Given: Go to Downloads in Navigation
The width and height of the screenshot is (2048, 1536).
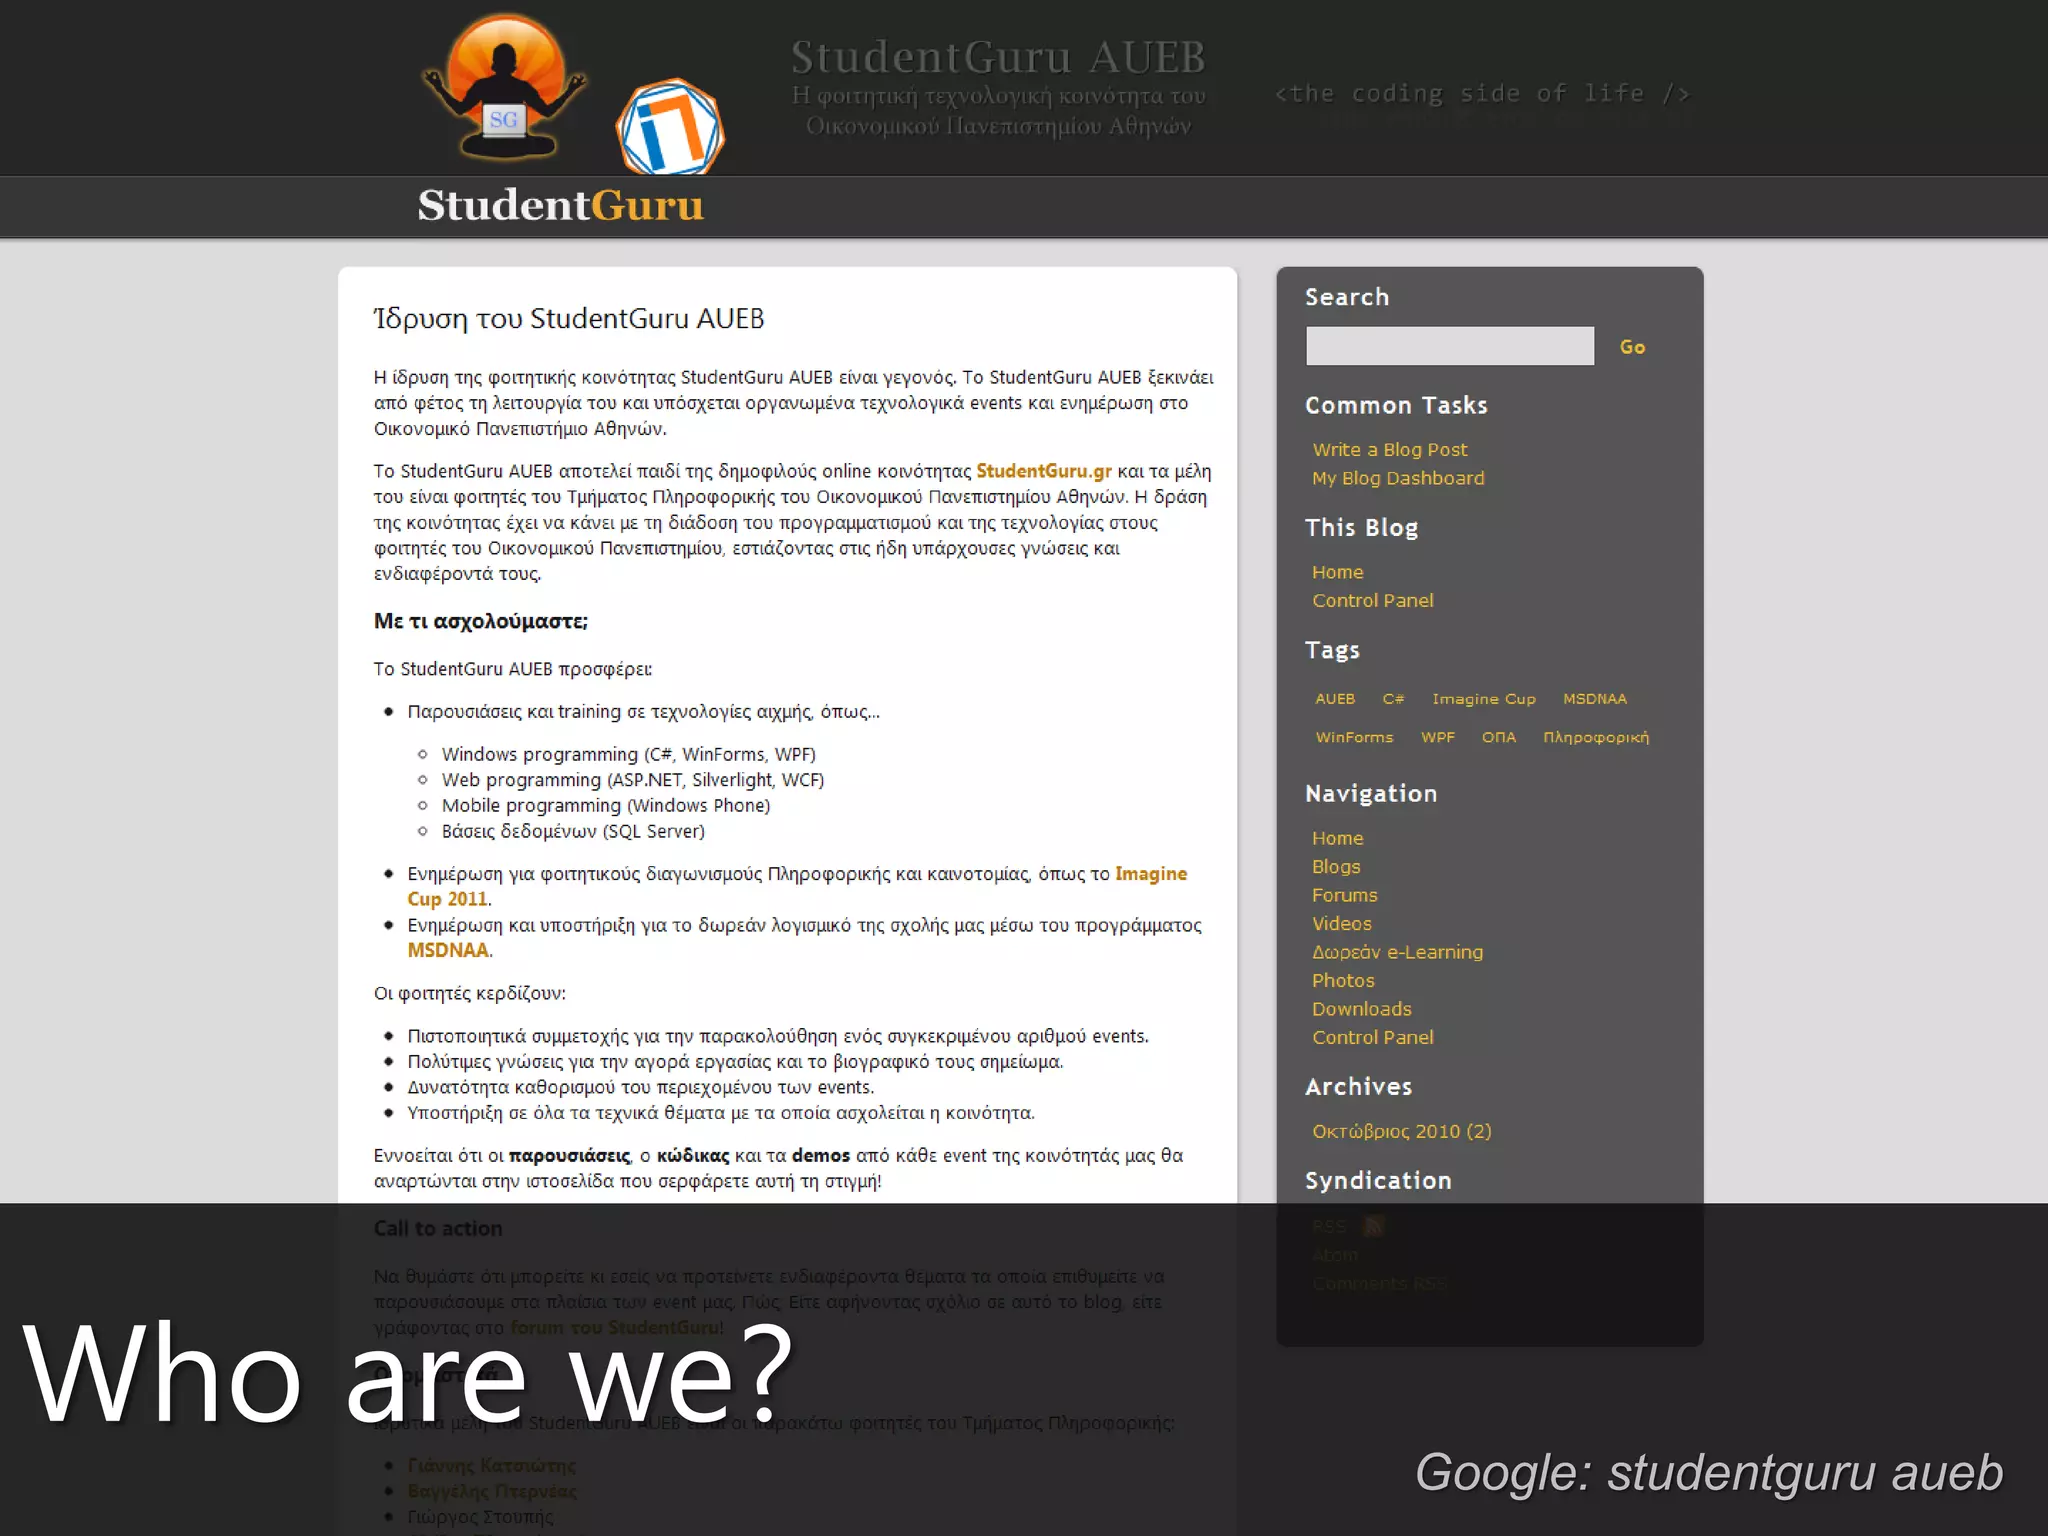Looking at the screenshot, I should (1361, 1009).
